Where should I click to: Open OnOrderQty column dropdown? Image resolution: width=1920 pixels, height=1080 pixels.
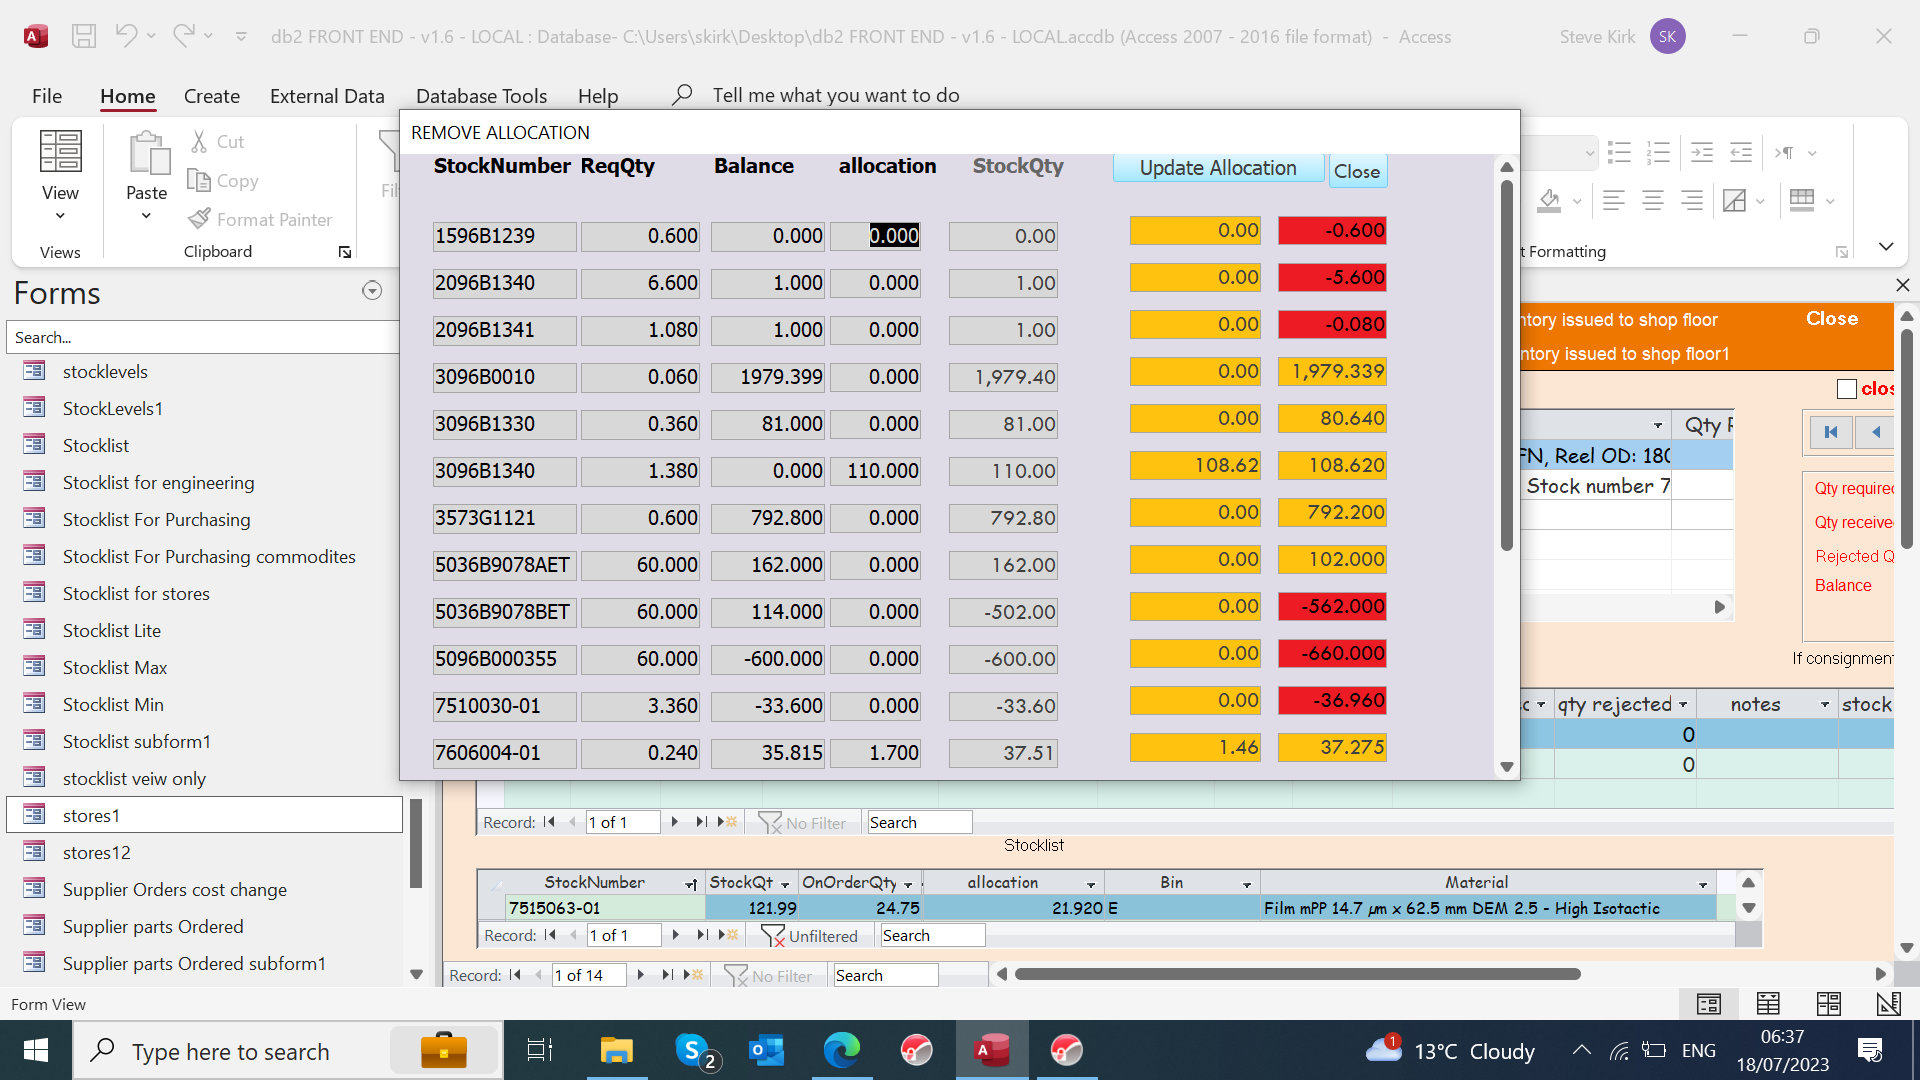click(908, 884)
